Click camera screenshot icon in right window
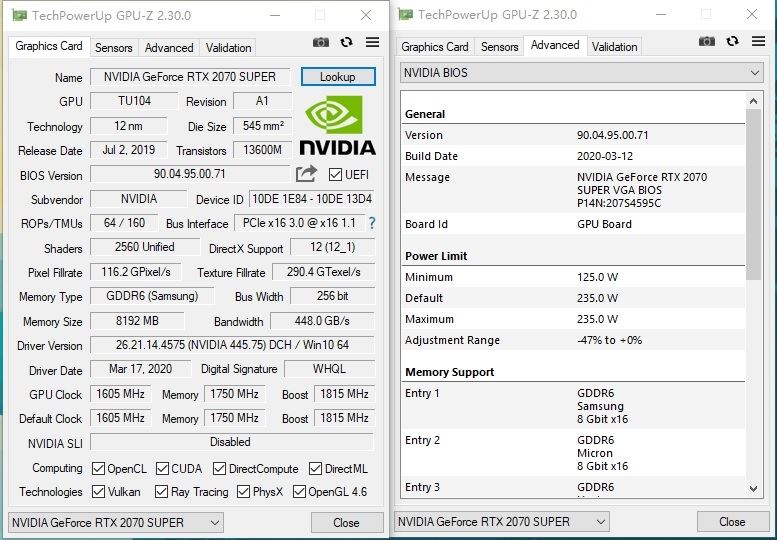Image resolution: width=777 pixels, height=540 pixels. point(707,41)
